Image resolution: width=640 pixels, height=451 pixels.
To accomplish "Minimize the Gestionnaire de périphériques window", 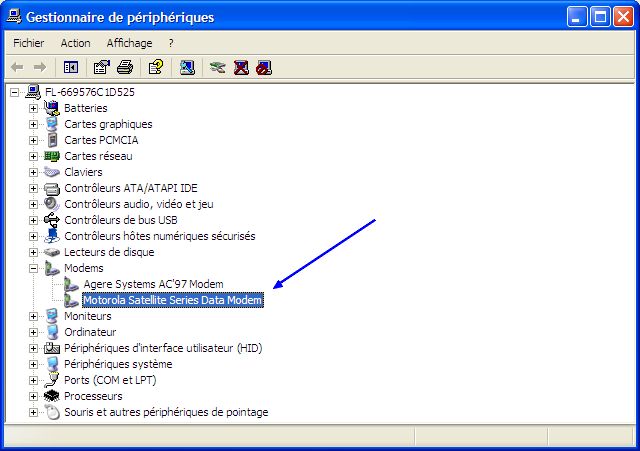I will (x=576, y=17).
